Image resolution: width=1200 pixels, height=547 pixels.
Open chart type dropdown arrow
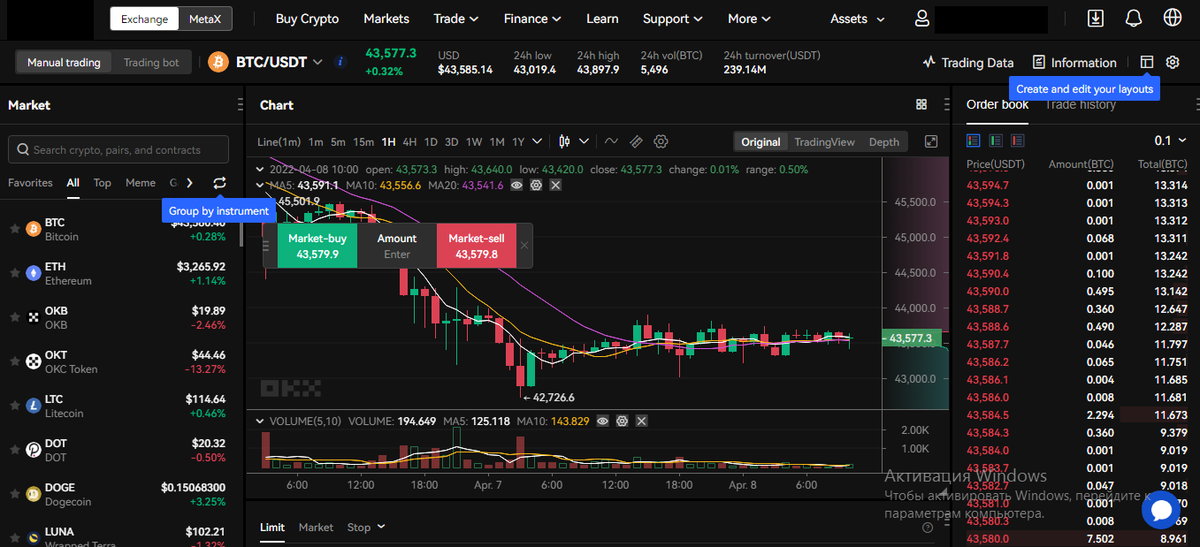click(584, 142)
